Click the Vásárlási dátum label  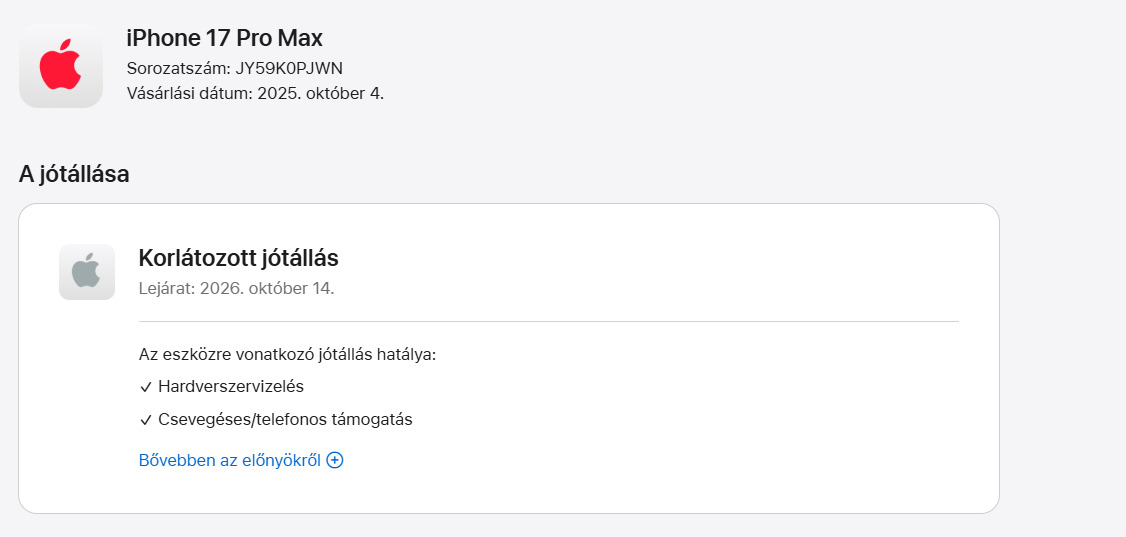click(188, 93)
